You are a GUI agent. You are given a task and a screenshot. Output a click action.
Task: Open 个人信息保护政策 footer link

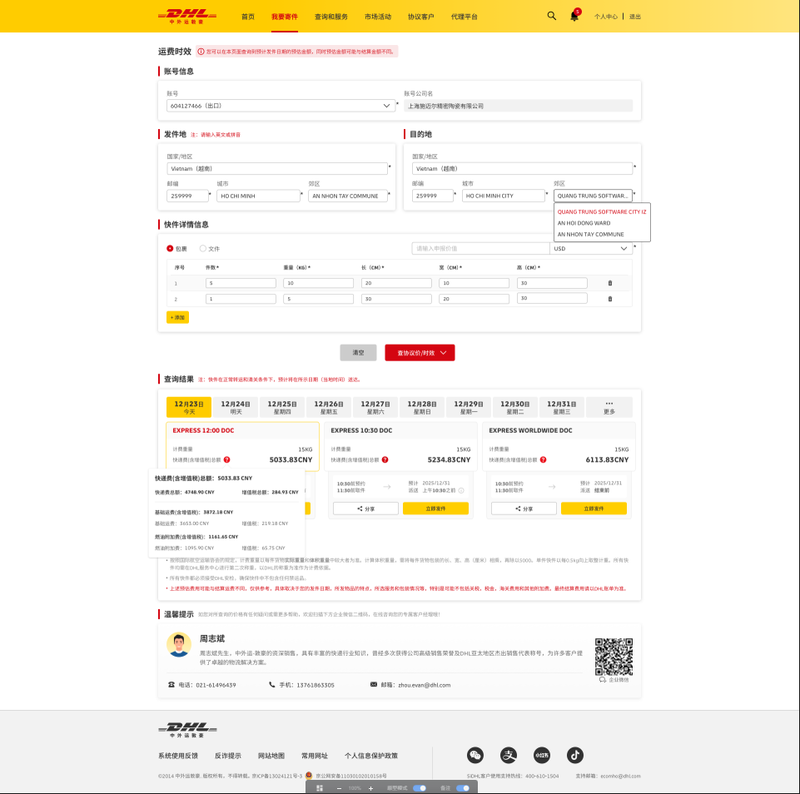[x=371, y=756]
